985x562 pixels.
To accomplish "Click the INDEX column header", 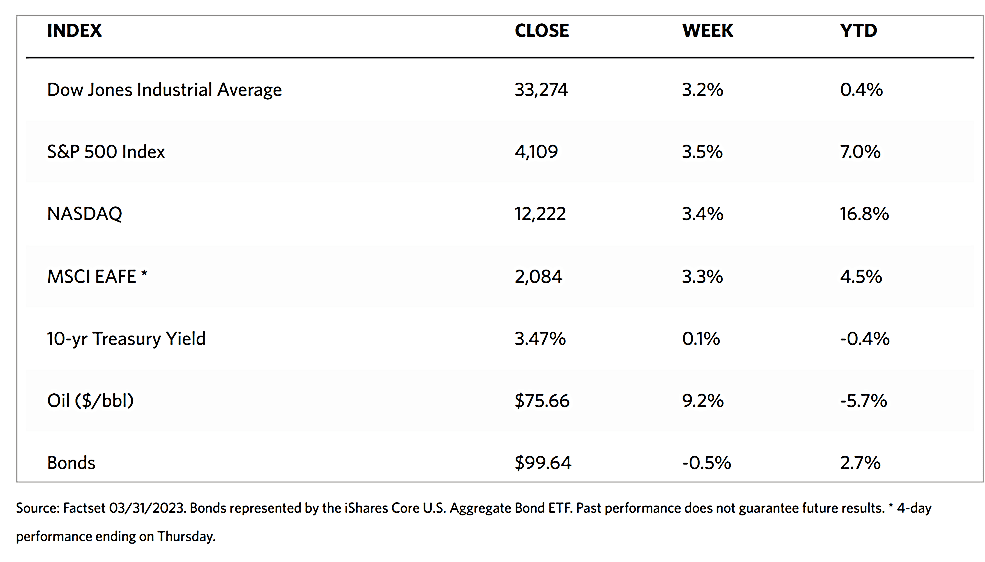I will click(74, 31).
